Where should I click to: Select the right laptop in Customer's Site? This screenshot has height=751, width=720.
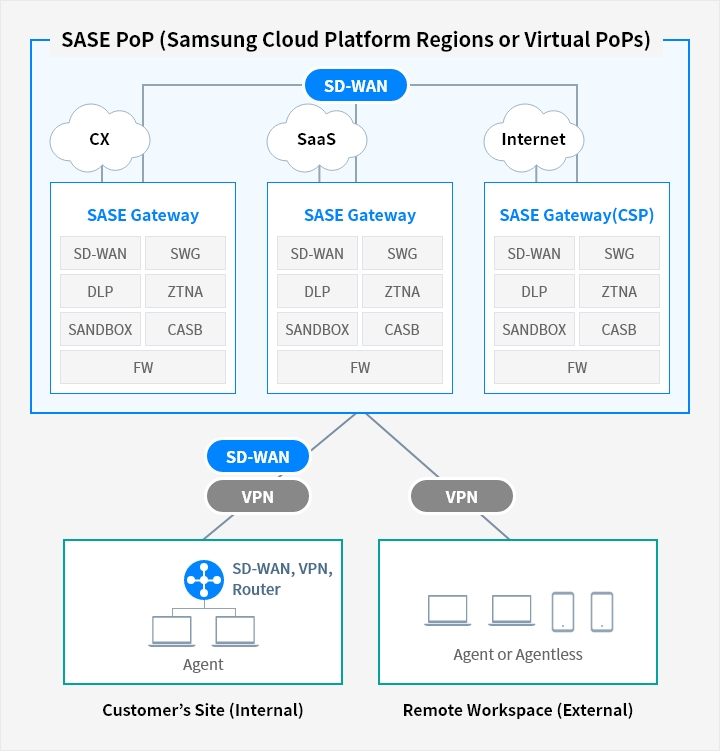tap(235, 632)
